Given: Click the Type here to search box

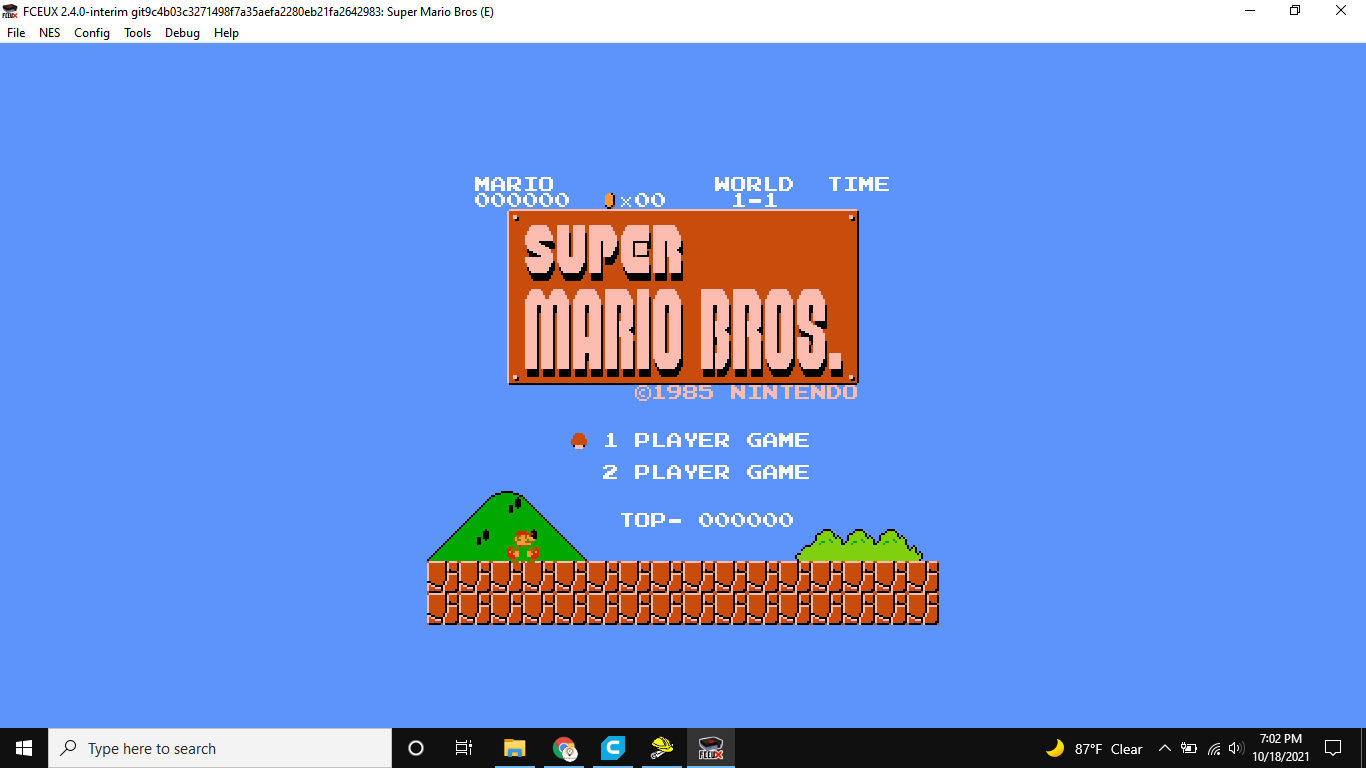Looking at the screenshot, I should coord(220,748).
